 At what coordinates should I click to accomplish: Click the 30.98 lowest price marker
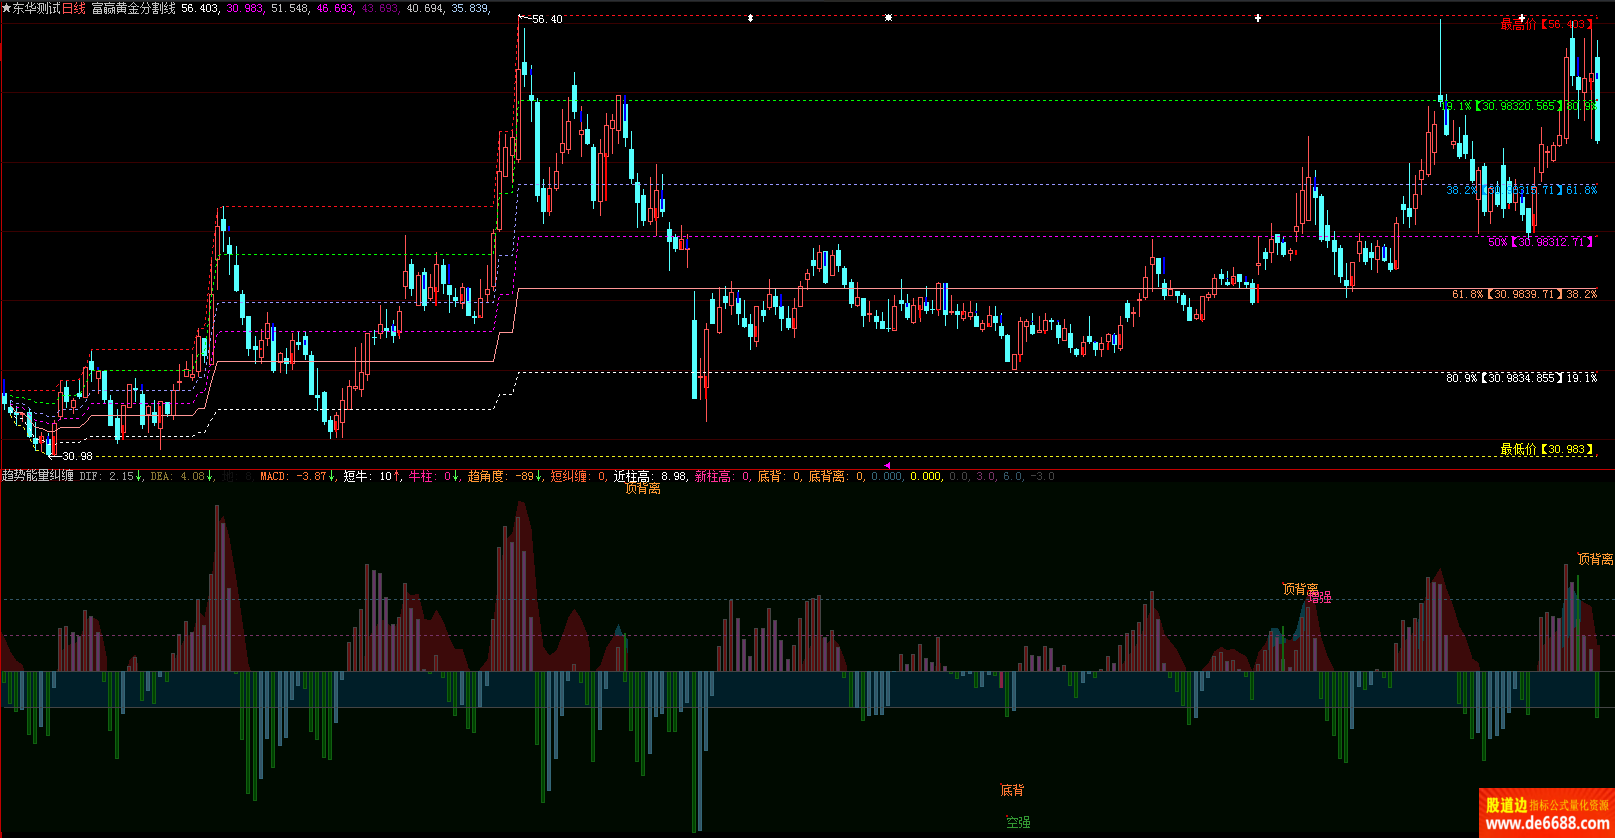77,456
